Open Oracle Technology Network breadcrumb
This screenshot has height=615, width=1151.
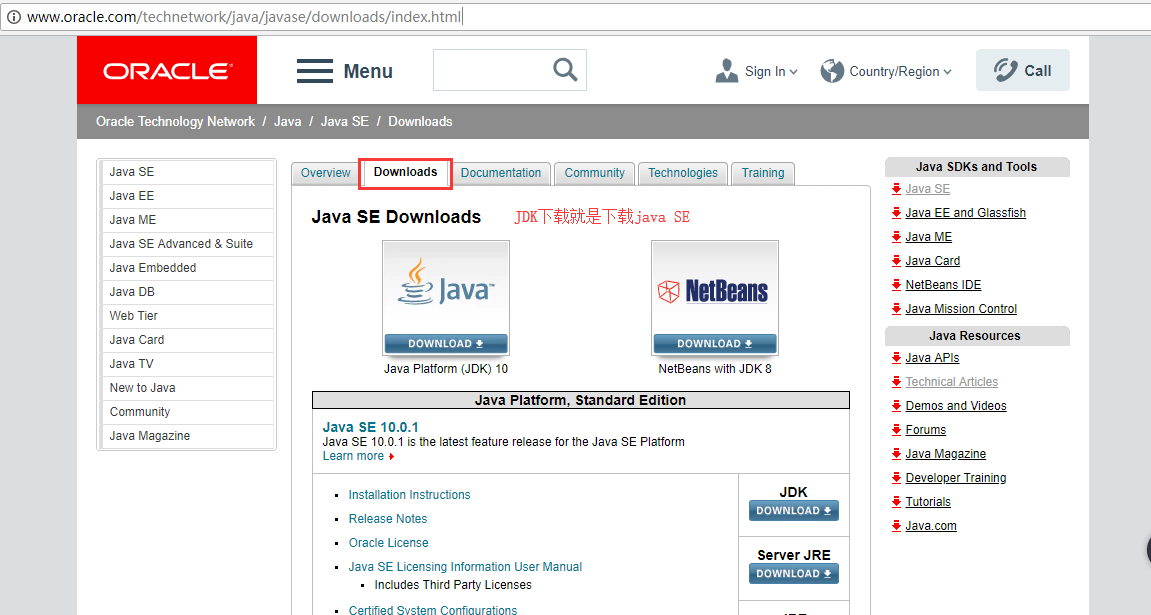pyautogui.click(x=175, y=122)
